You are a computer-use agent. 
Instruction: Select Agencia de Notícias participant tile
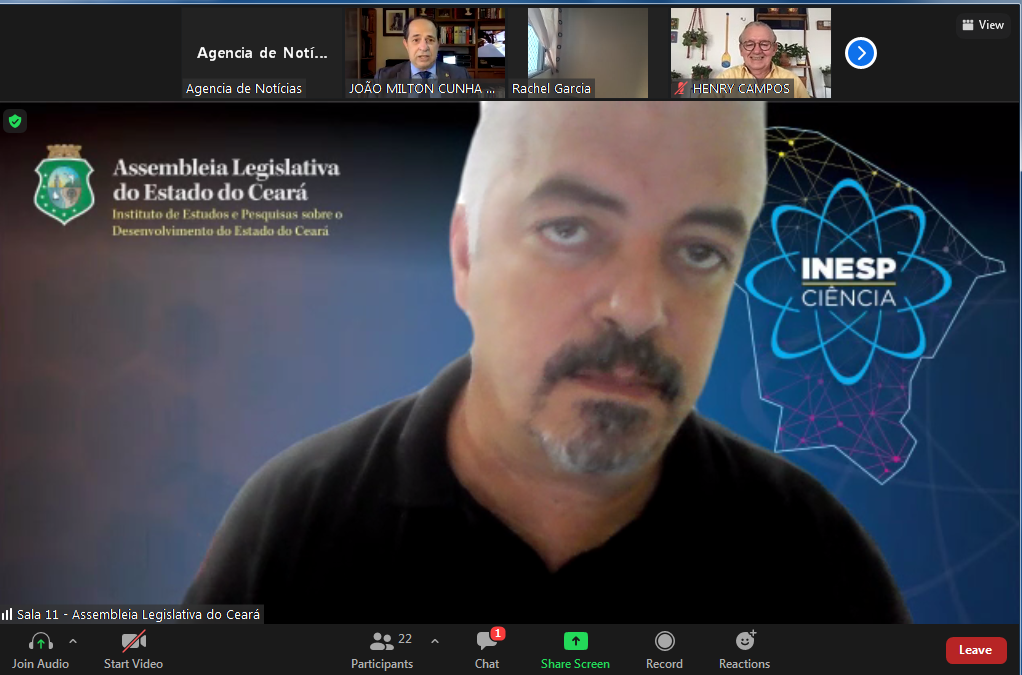(x=262, y=53)
